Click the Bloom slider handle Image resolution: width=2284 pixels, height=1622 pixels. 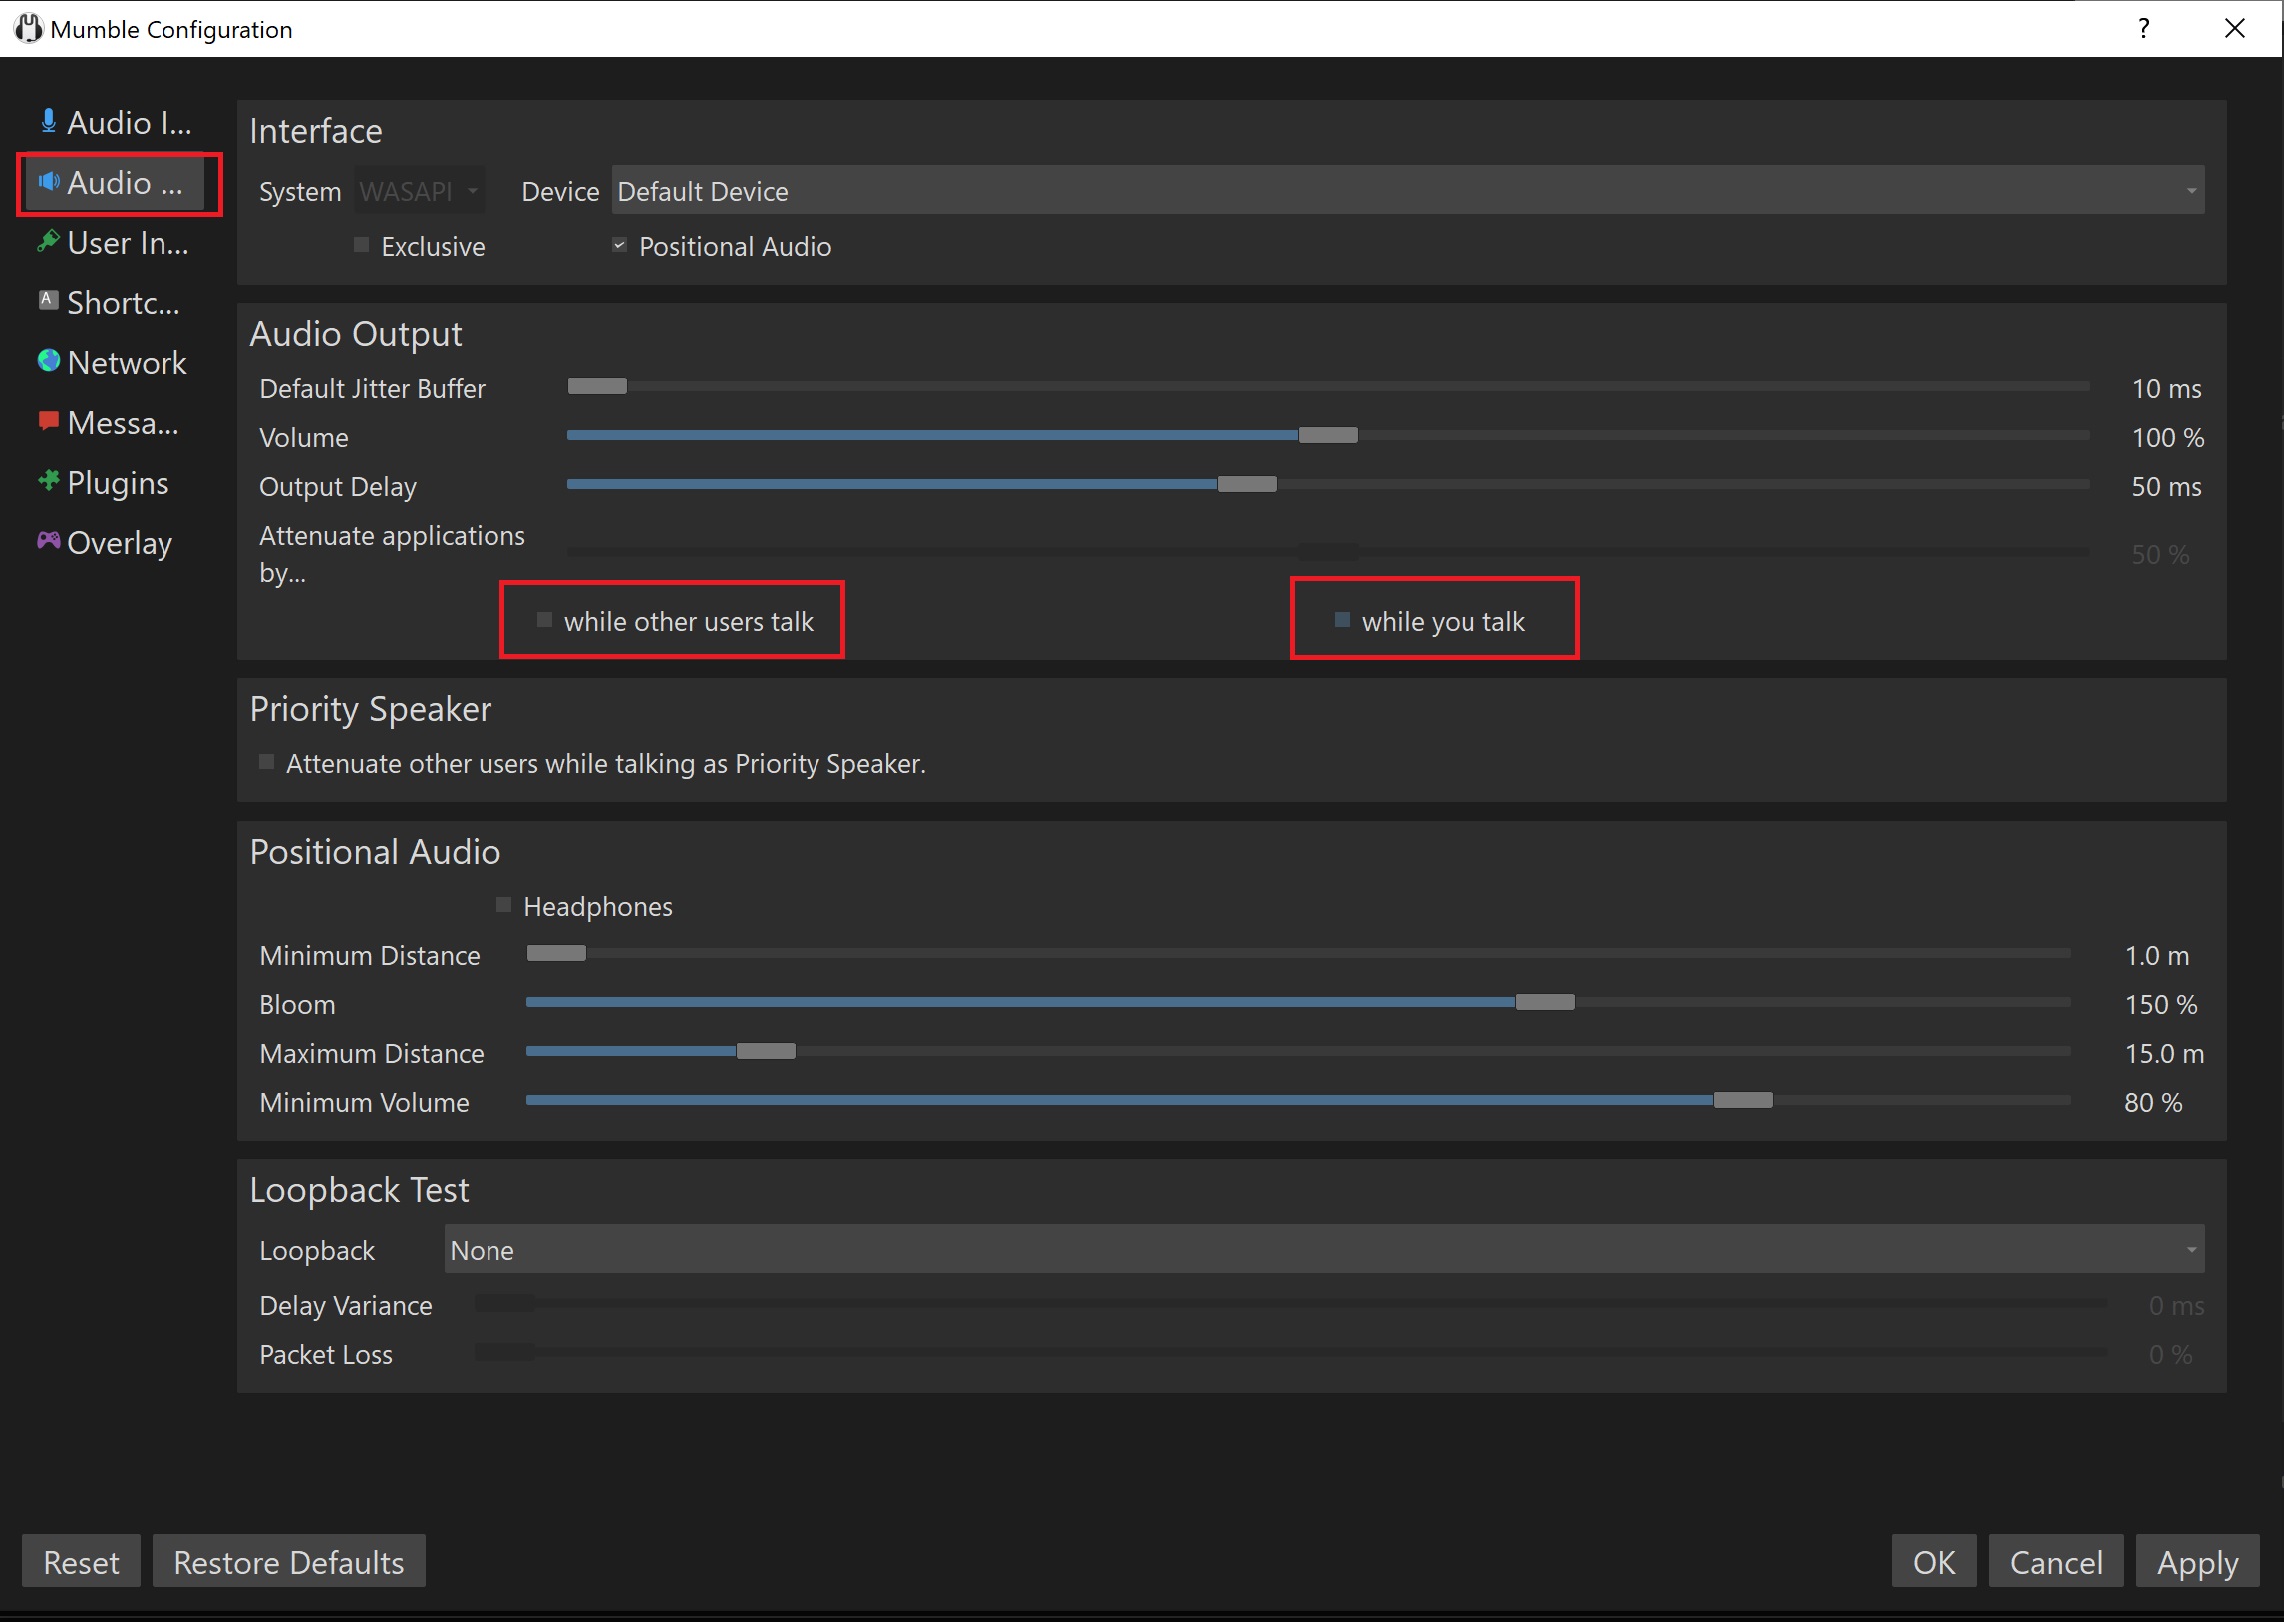[x=1545, y=1002]
